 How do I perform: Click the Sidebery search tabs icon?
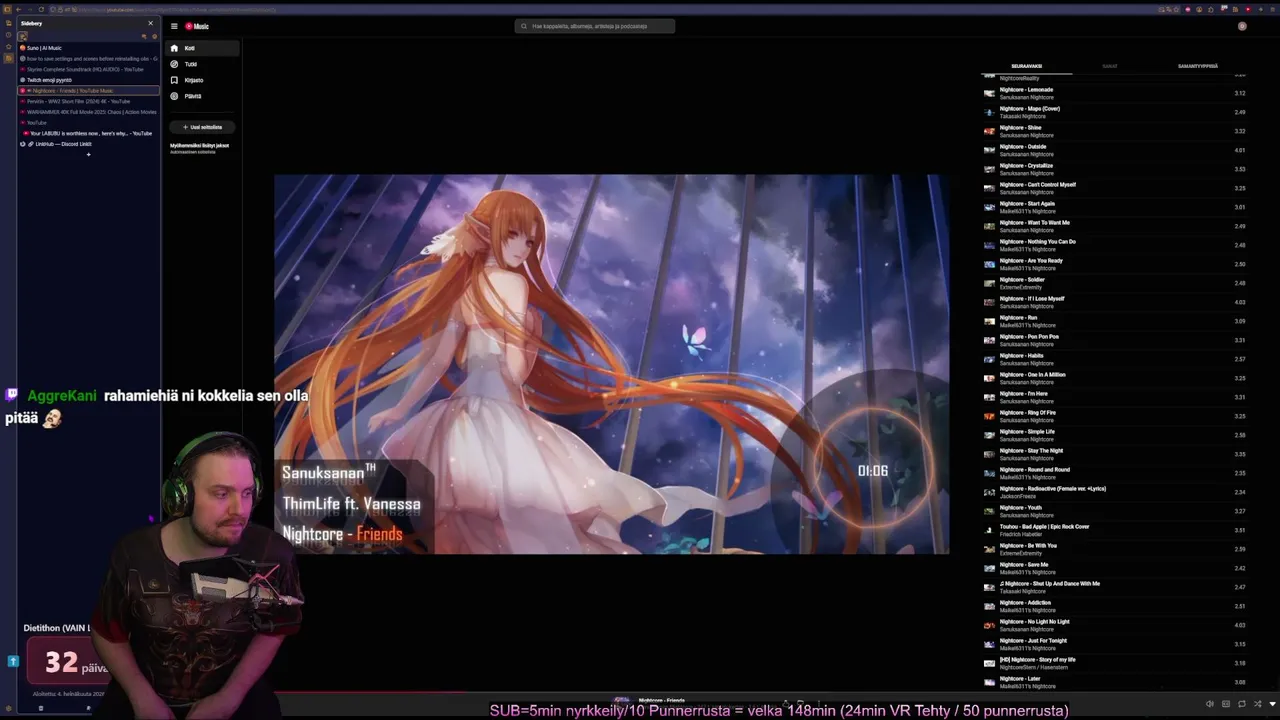(x=144, y=36)
